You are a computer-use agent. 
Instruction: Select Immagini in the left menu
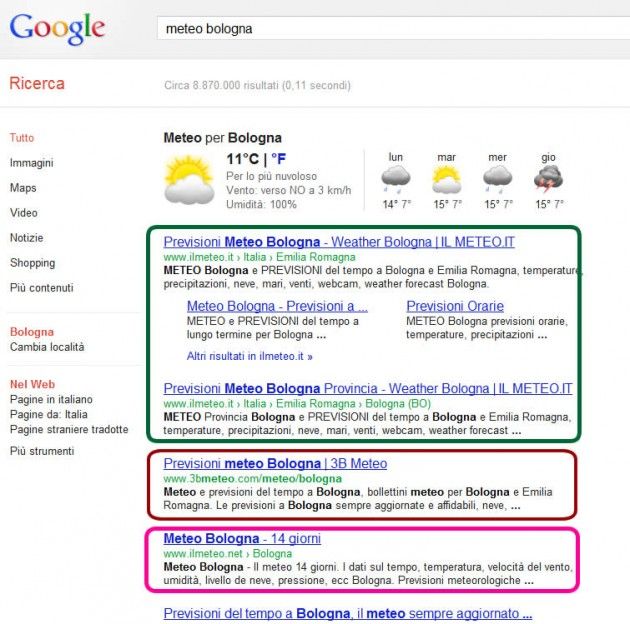coord(31,163)
